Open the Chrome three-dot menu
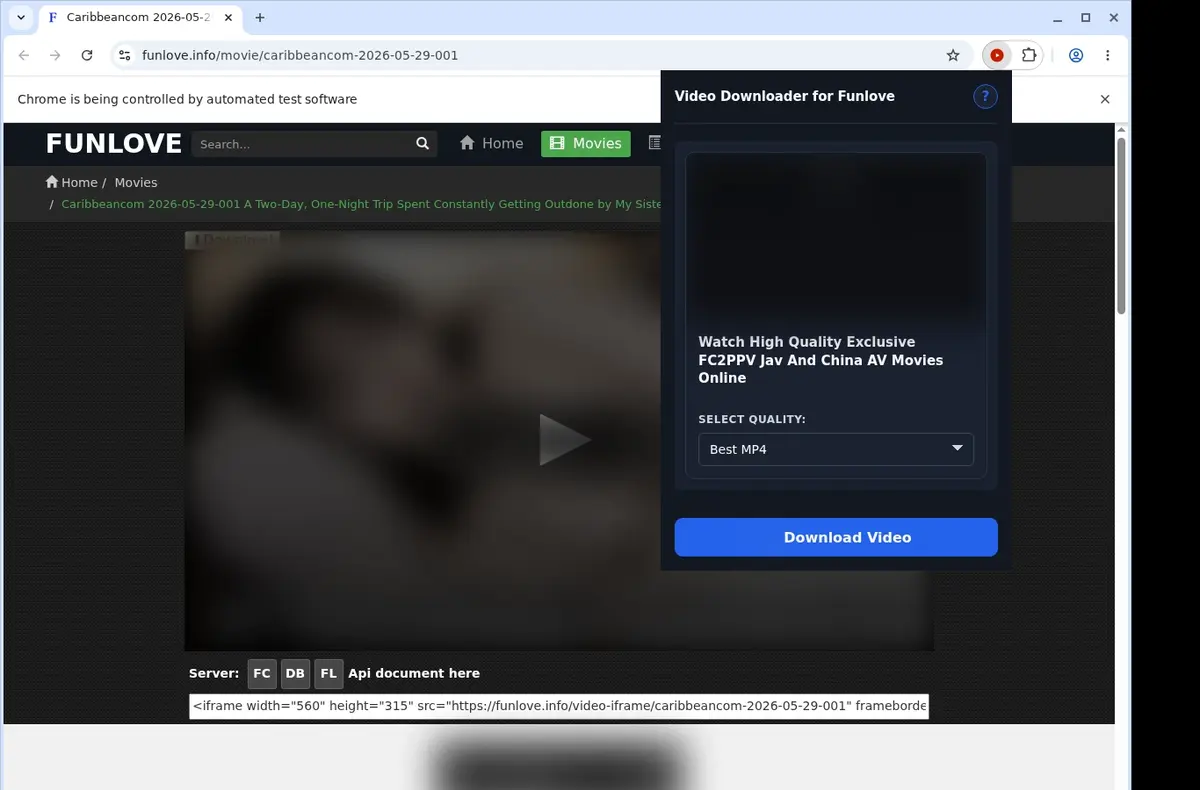Screen dimensions: 1200x790 pyautogui.click(x=1107, y=56)
